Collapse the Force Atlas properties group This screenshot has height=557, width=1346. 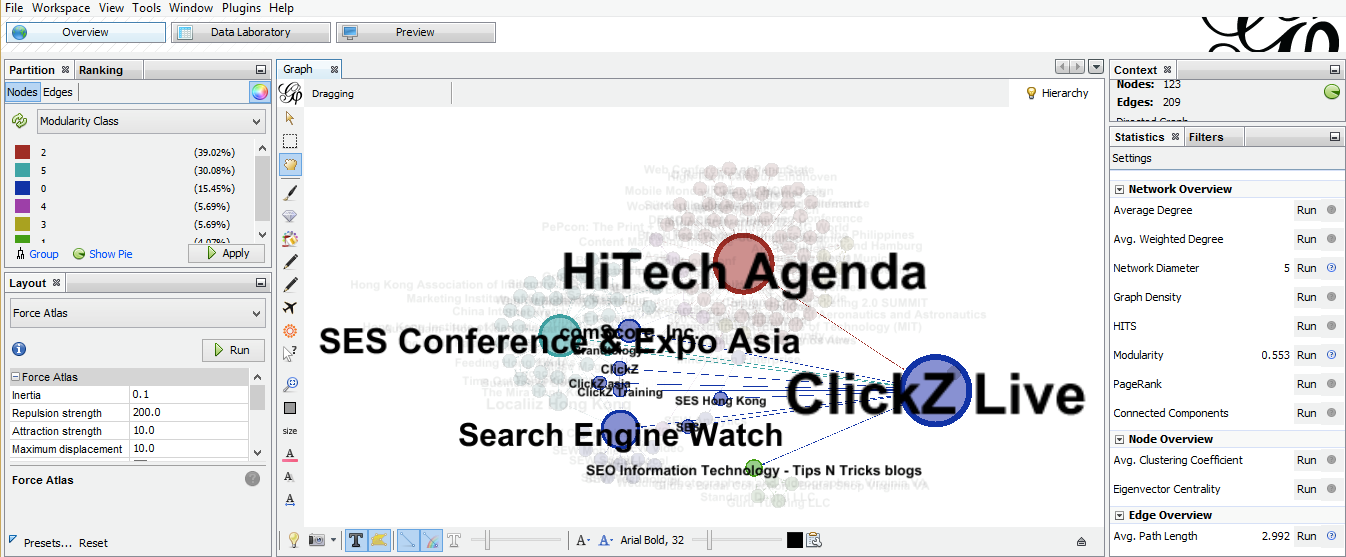tap(16, 377)
